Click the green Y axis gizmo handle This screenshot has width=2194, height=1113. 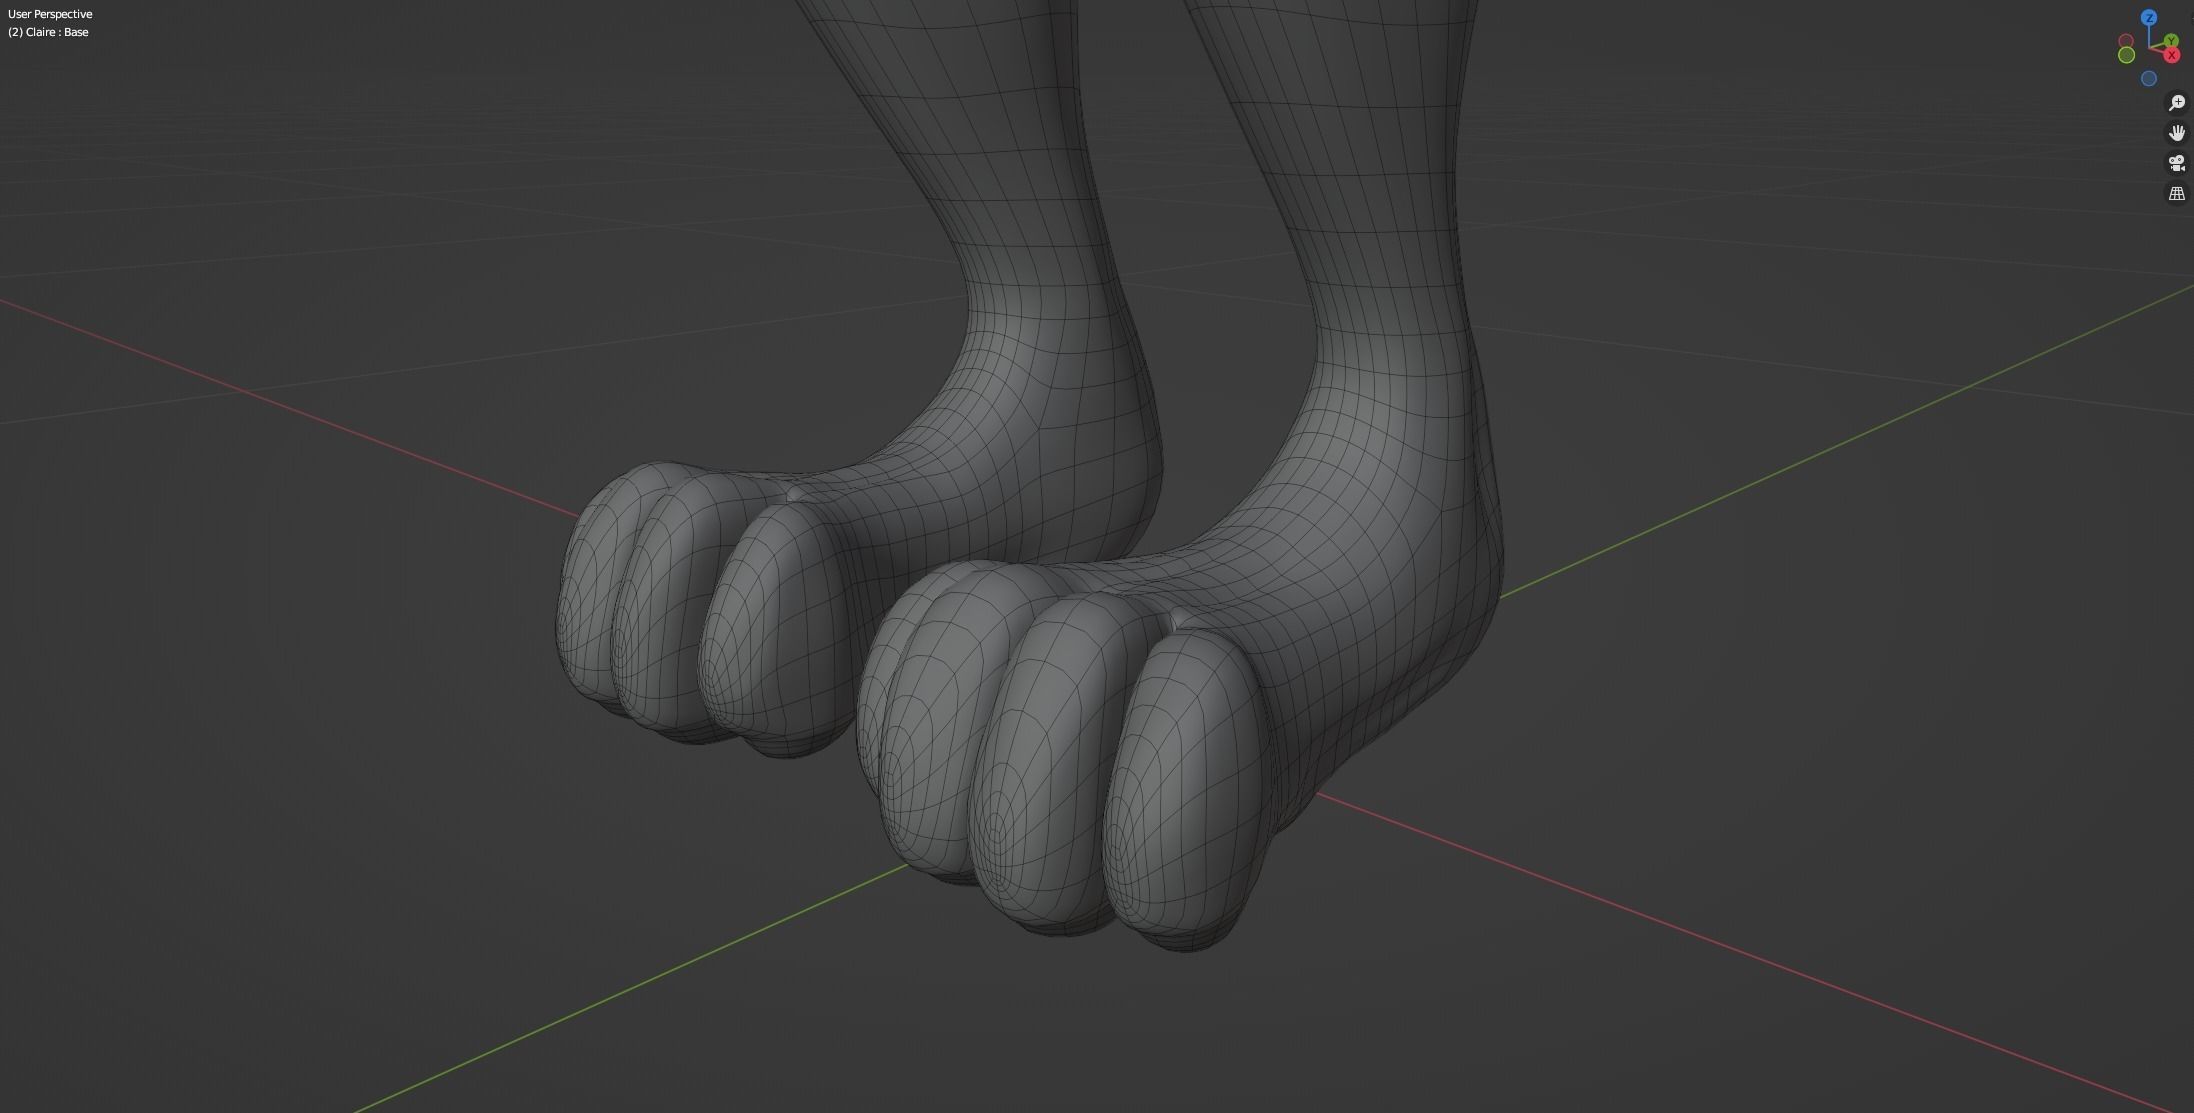(2171, 40)
